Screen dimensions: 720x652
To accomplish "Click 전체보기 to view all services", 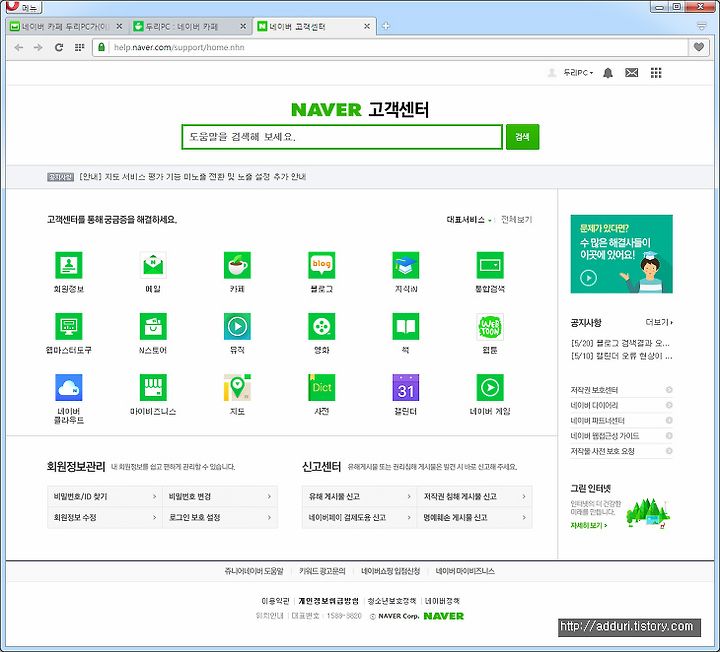I will click(517, 220).
